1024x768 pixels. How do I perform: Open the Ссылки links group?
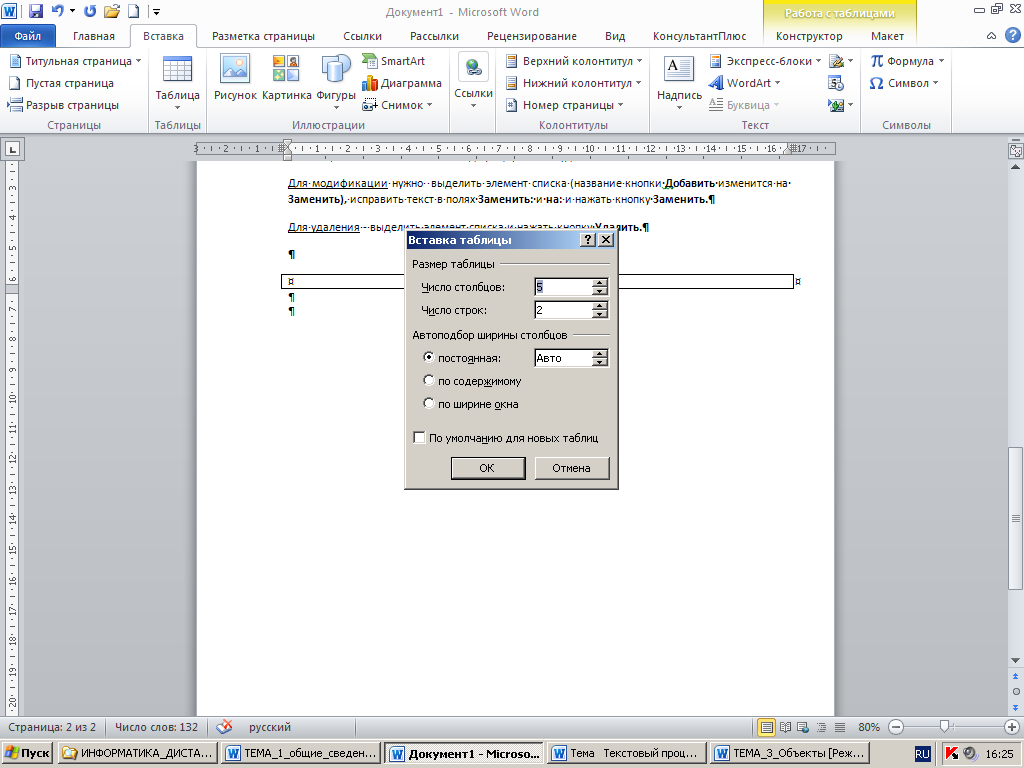tap(473, 81)
